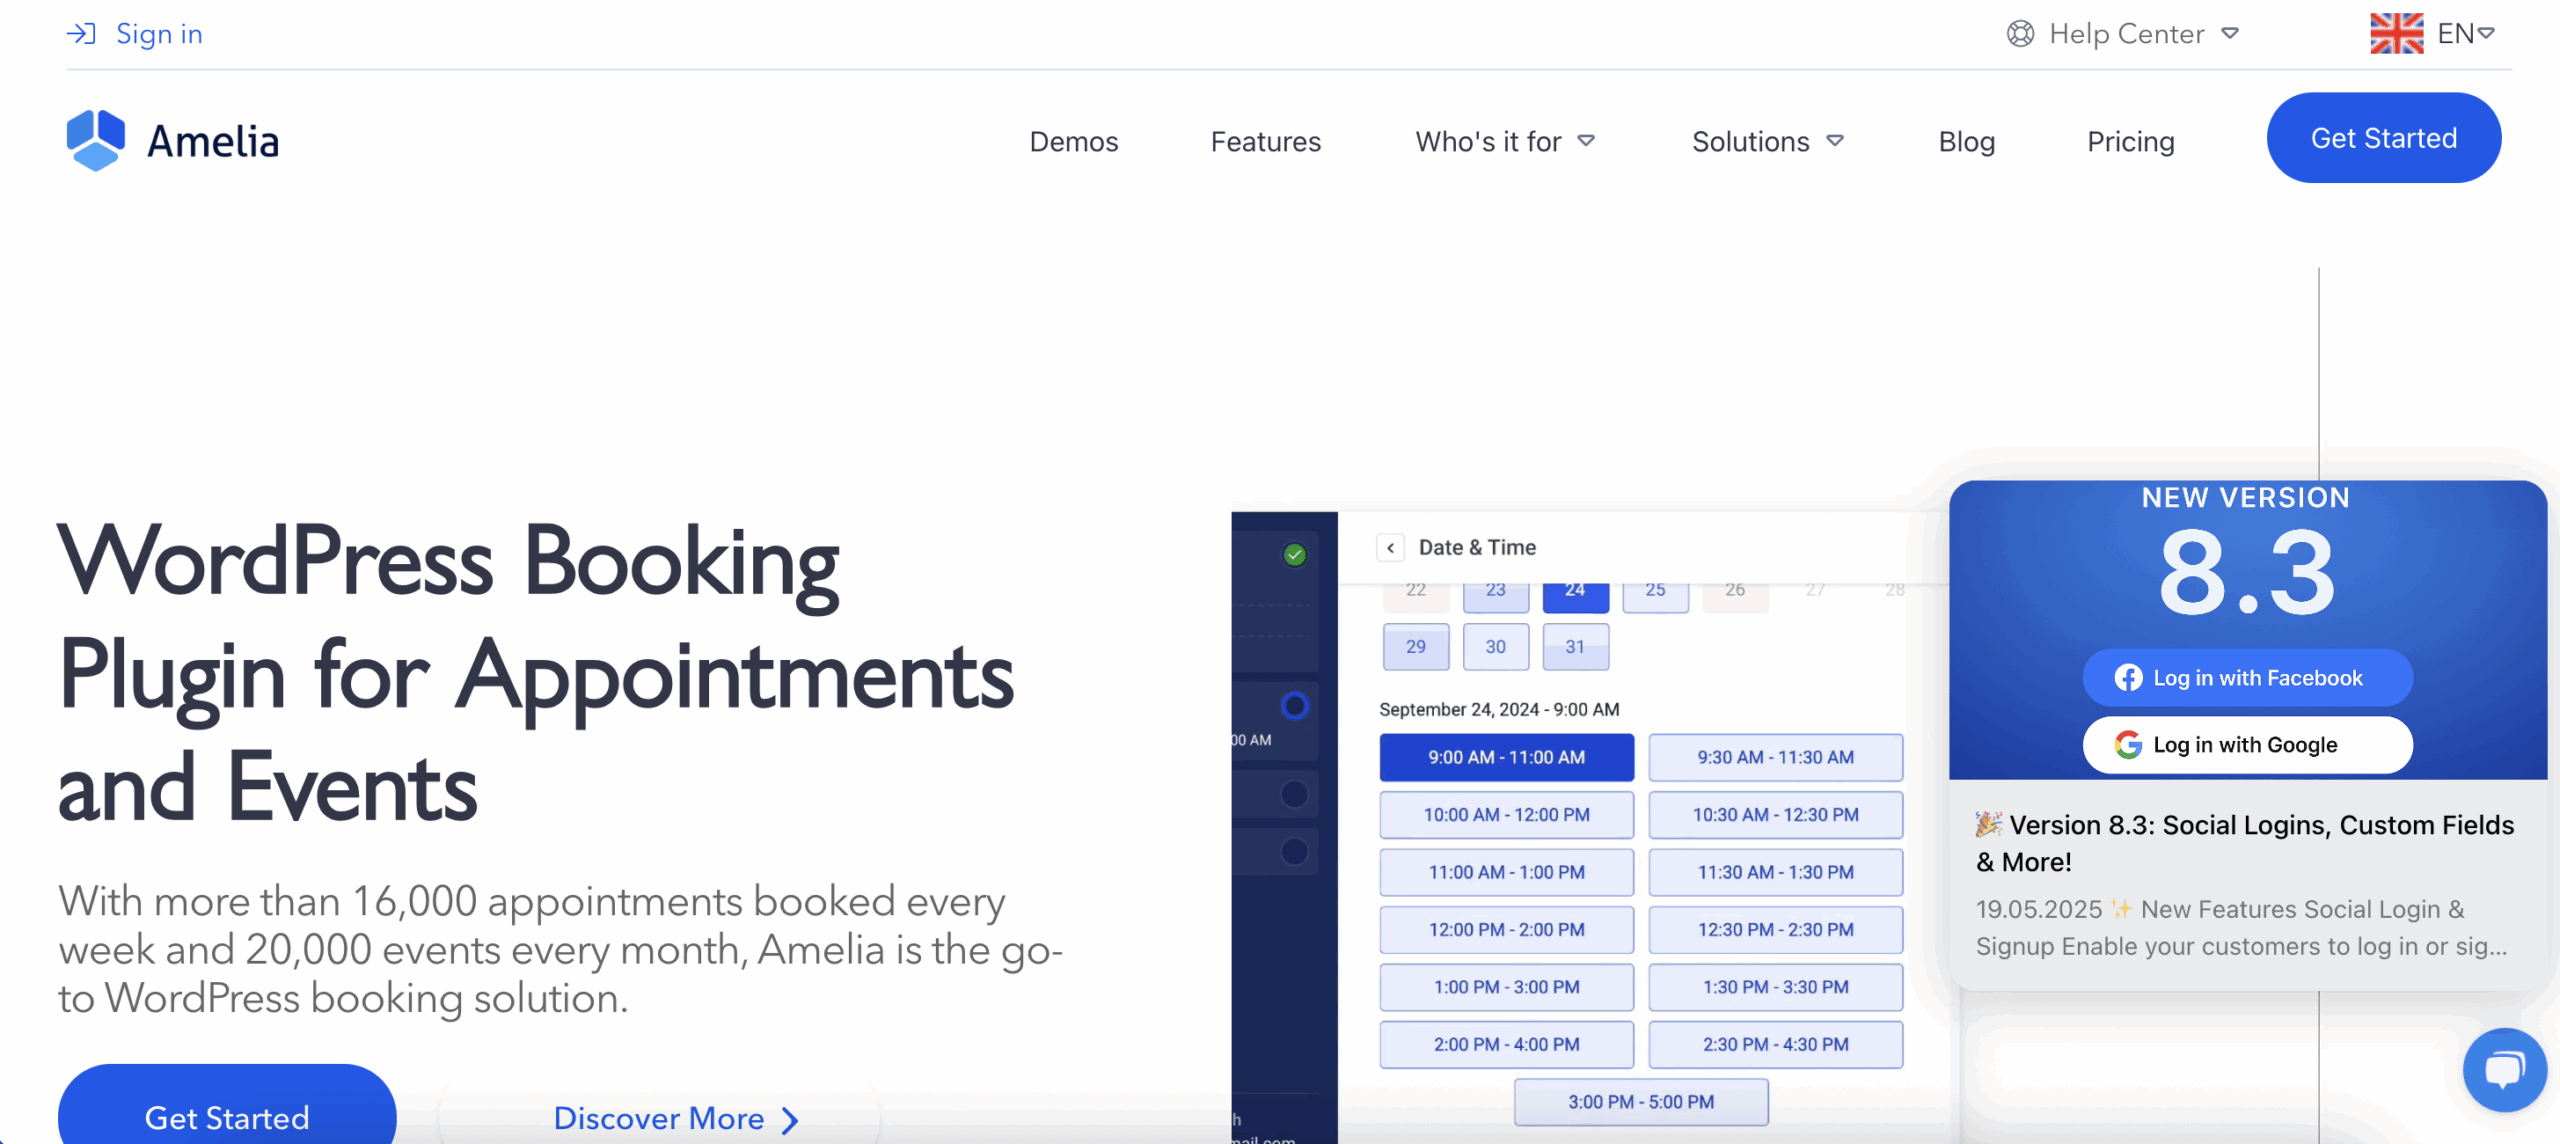The image size is (2560, 1144).
Task: Click the green checkmark step icon
Action: point(1294,555)
